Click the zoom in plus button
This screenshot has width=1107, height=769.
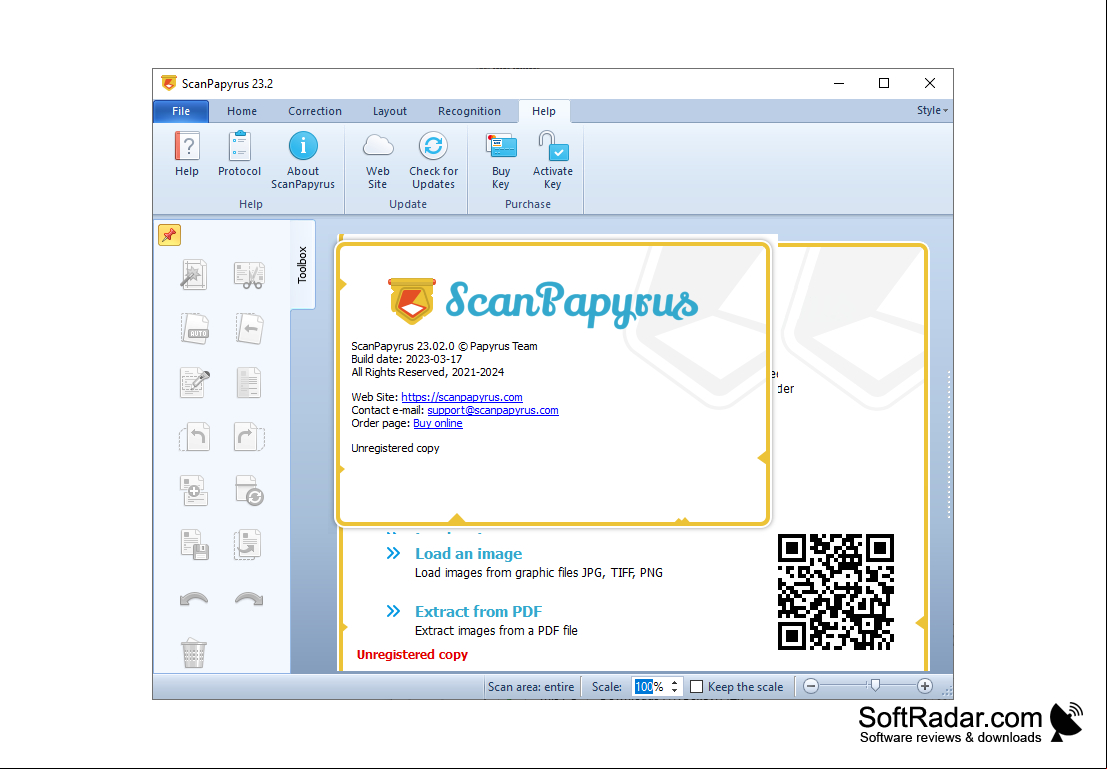(x=925, y=686)
